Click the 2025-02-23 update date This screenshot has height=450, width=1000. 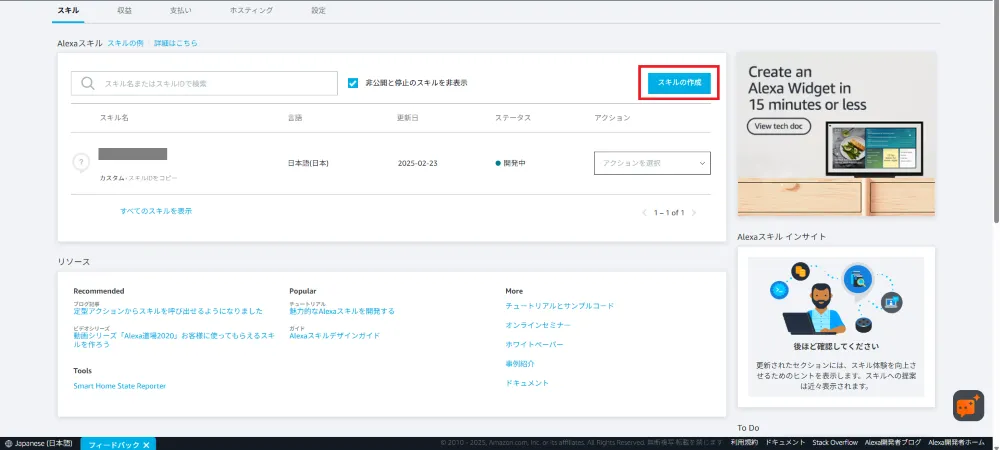[418, 163]
